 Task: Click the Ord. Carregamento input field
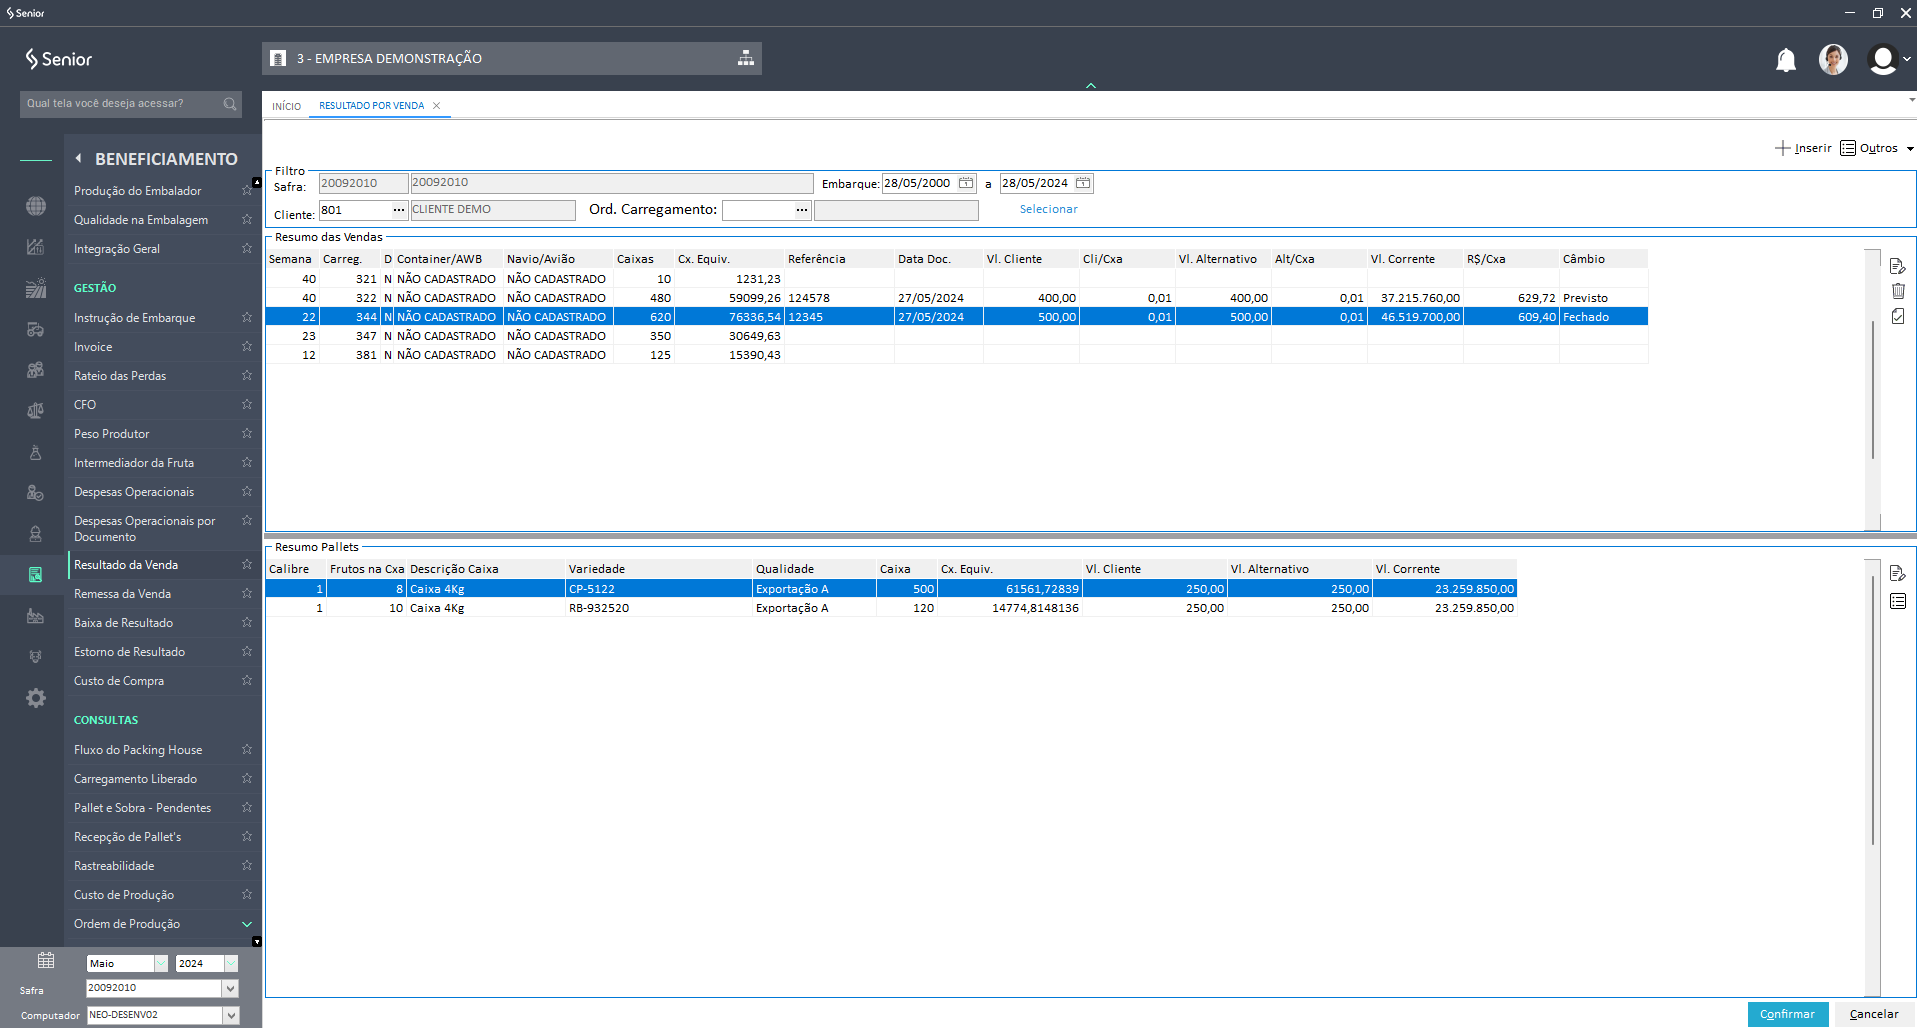tap(758, 210)
